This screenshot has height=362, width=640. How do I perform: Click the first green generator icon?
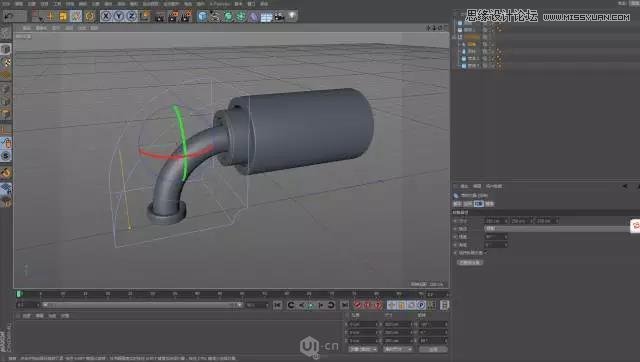pyautogui.click(x=228, y=16)
